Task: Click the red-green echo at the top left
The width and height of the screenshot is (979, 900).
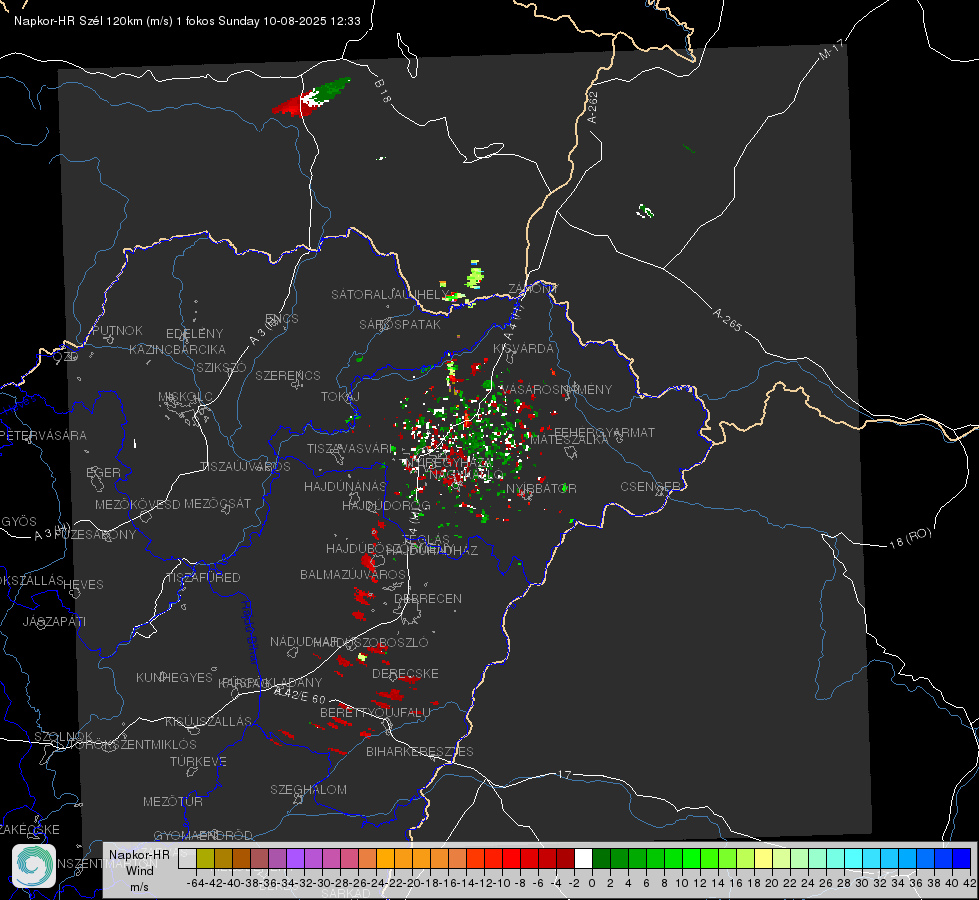Action: pyautogui.click(x=311, y=97)
